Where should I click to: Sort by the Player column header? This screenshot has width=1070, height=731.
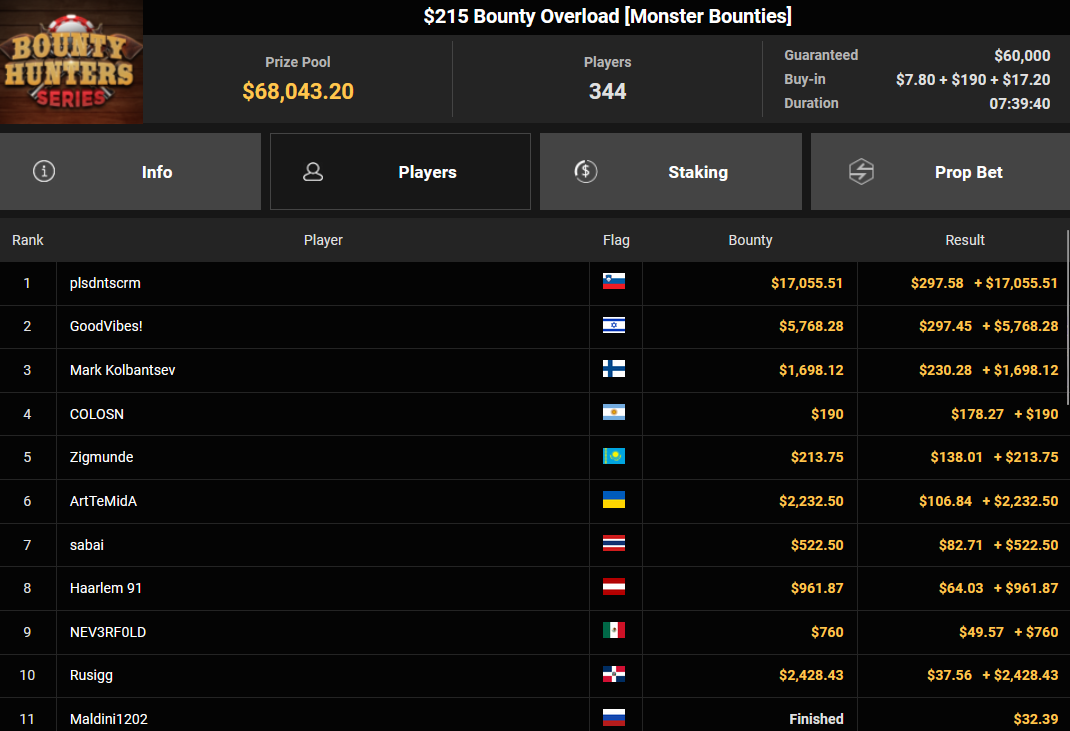pyautogui.click(x=323, y=240)
